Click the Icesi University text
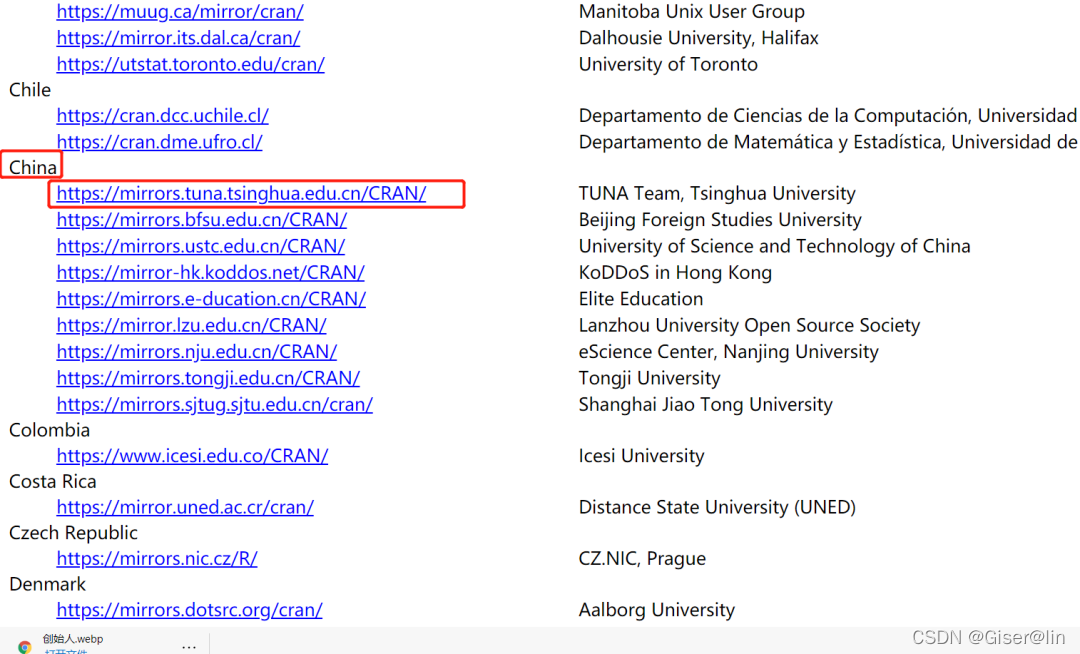 (641, 456)
